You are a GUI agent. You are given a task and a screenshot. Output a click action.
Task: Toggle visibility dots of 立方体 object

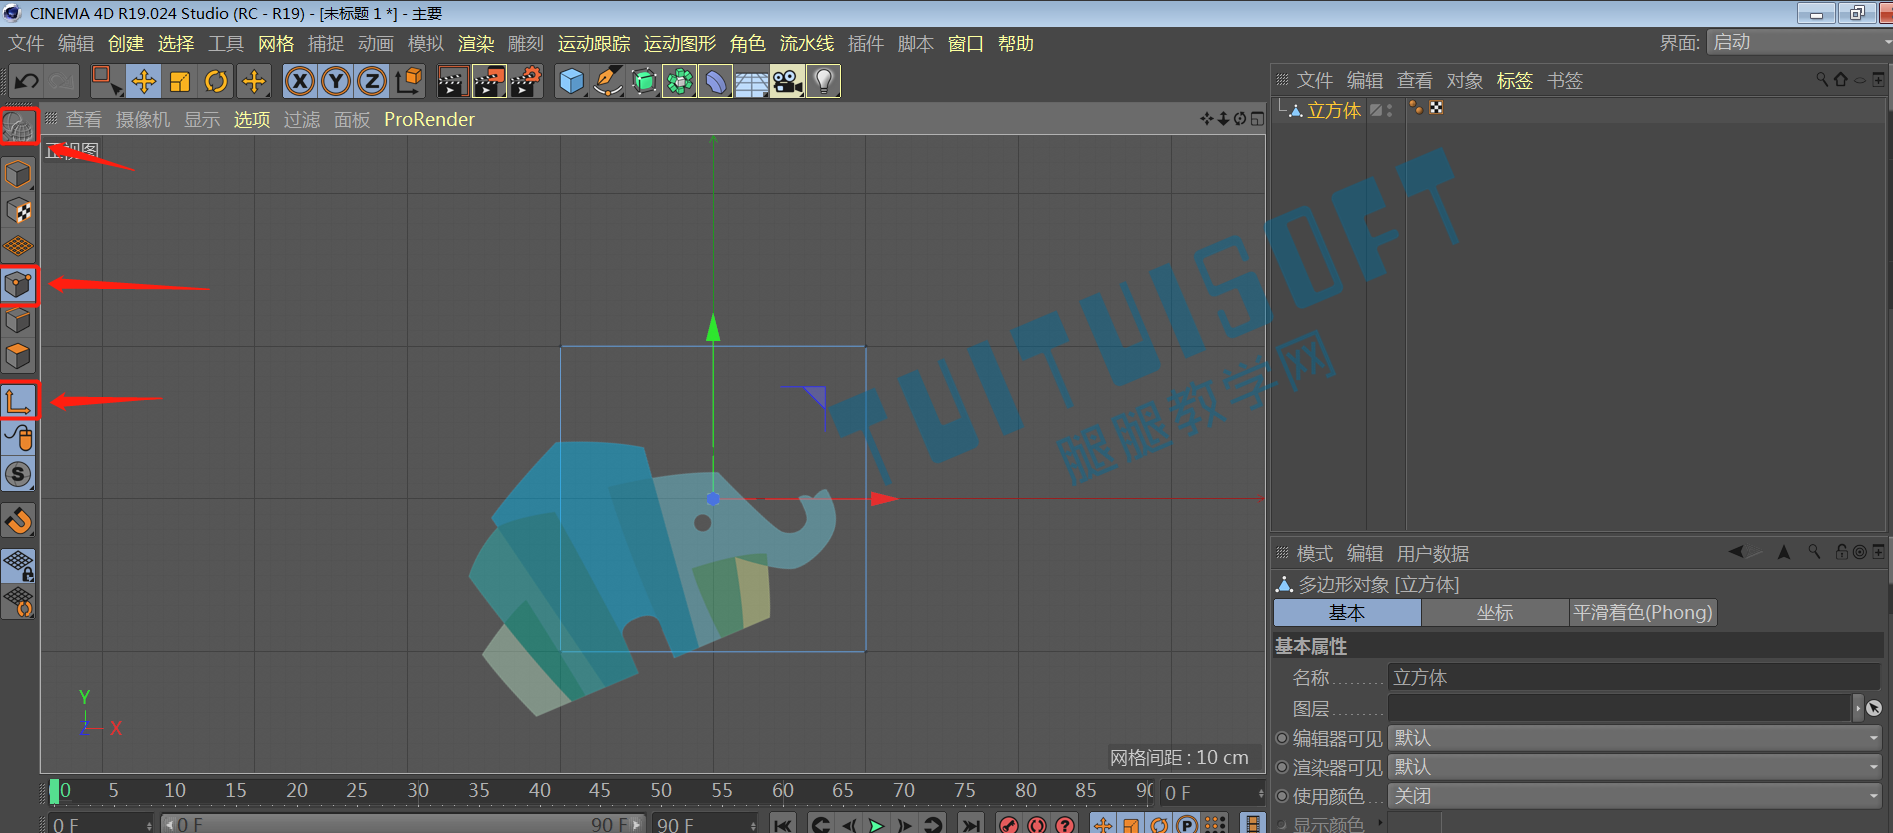click(1389, 110)
